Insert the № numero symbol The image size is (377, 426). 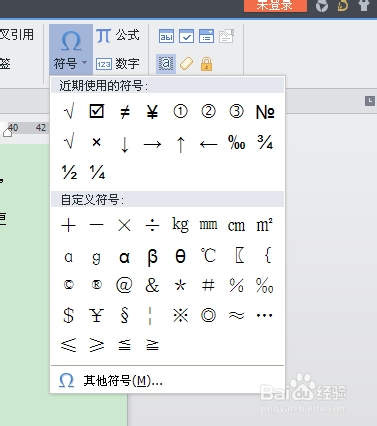point(265,112)
